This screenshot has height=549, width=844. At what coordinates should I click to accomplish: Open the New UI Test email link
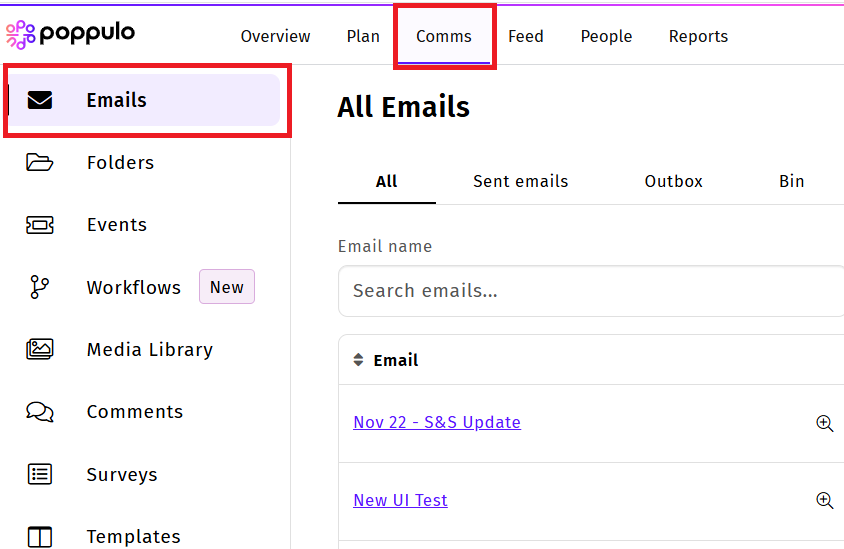click(x=400, y=500)
